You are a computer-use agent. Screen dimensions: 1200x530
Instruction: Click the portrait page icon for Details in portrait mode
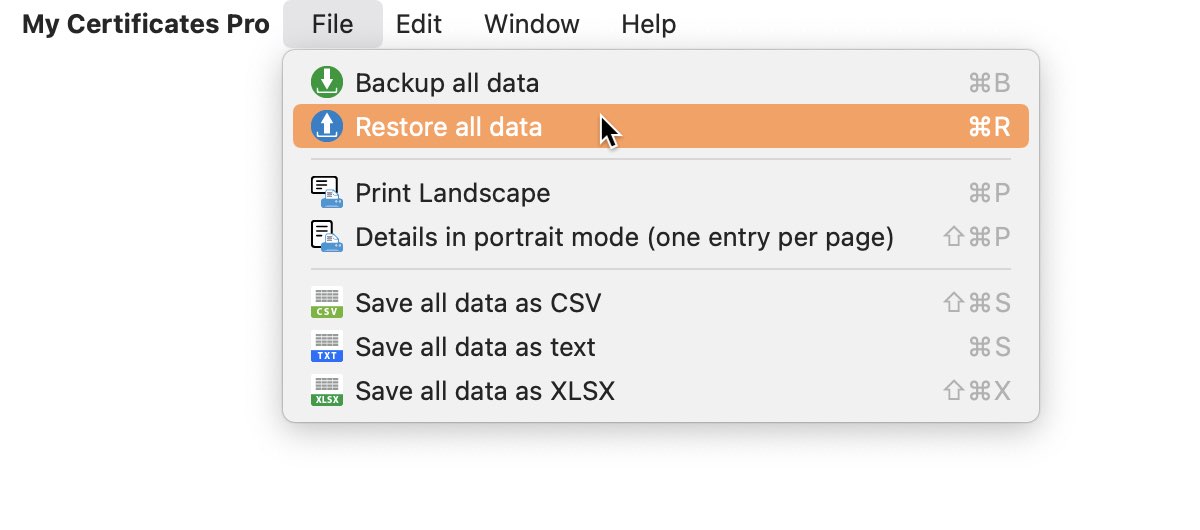point(327,237)
